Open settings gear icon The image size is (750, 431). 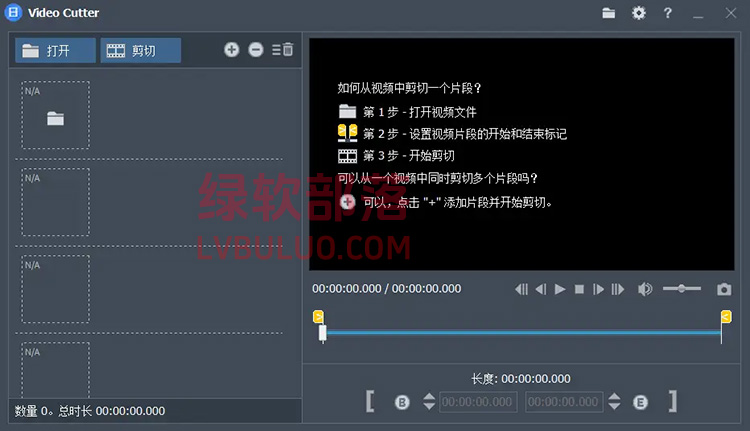(x=639, y=13)
